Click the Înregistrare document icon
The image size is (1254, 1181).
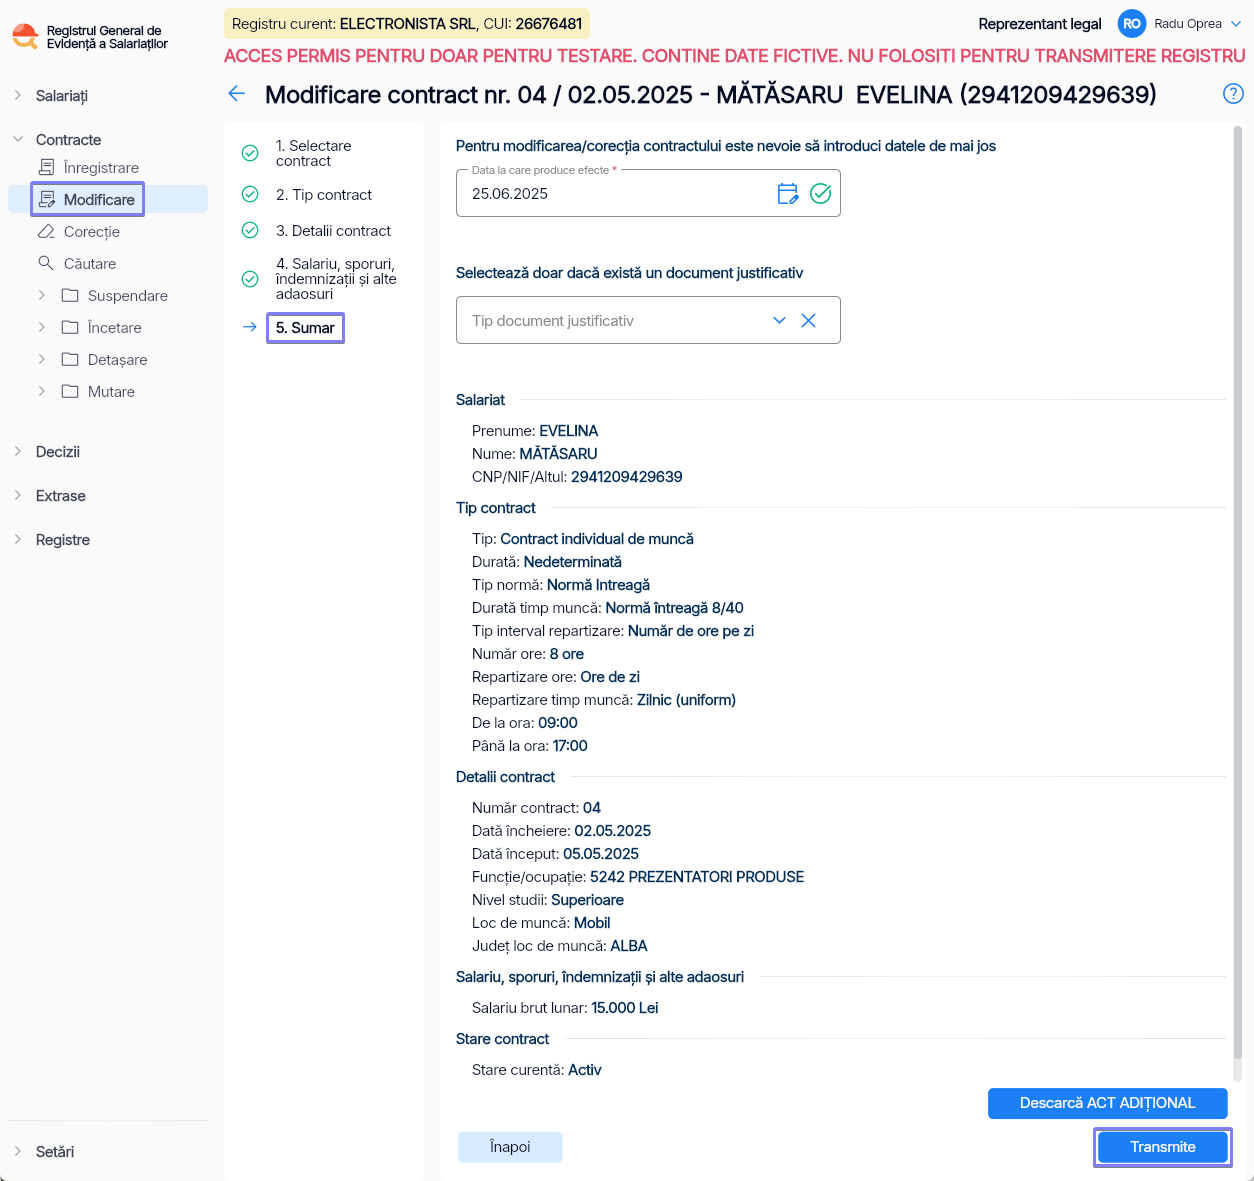pyautogui.click(x=47, y=167)
